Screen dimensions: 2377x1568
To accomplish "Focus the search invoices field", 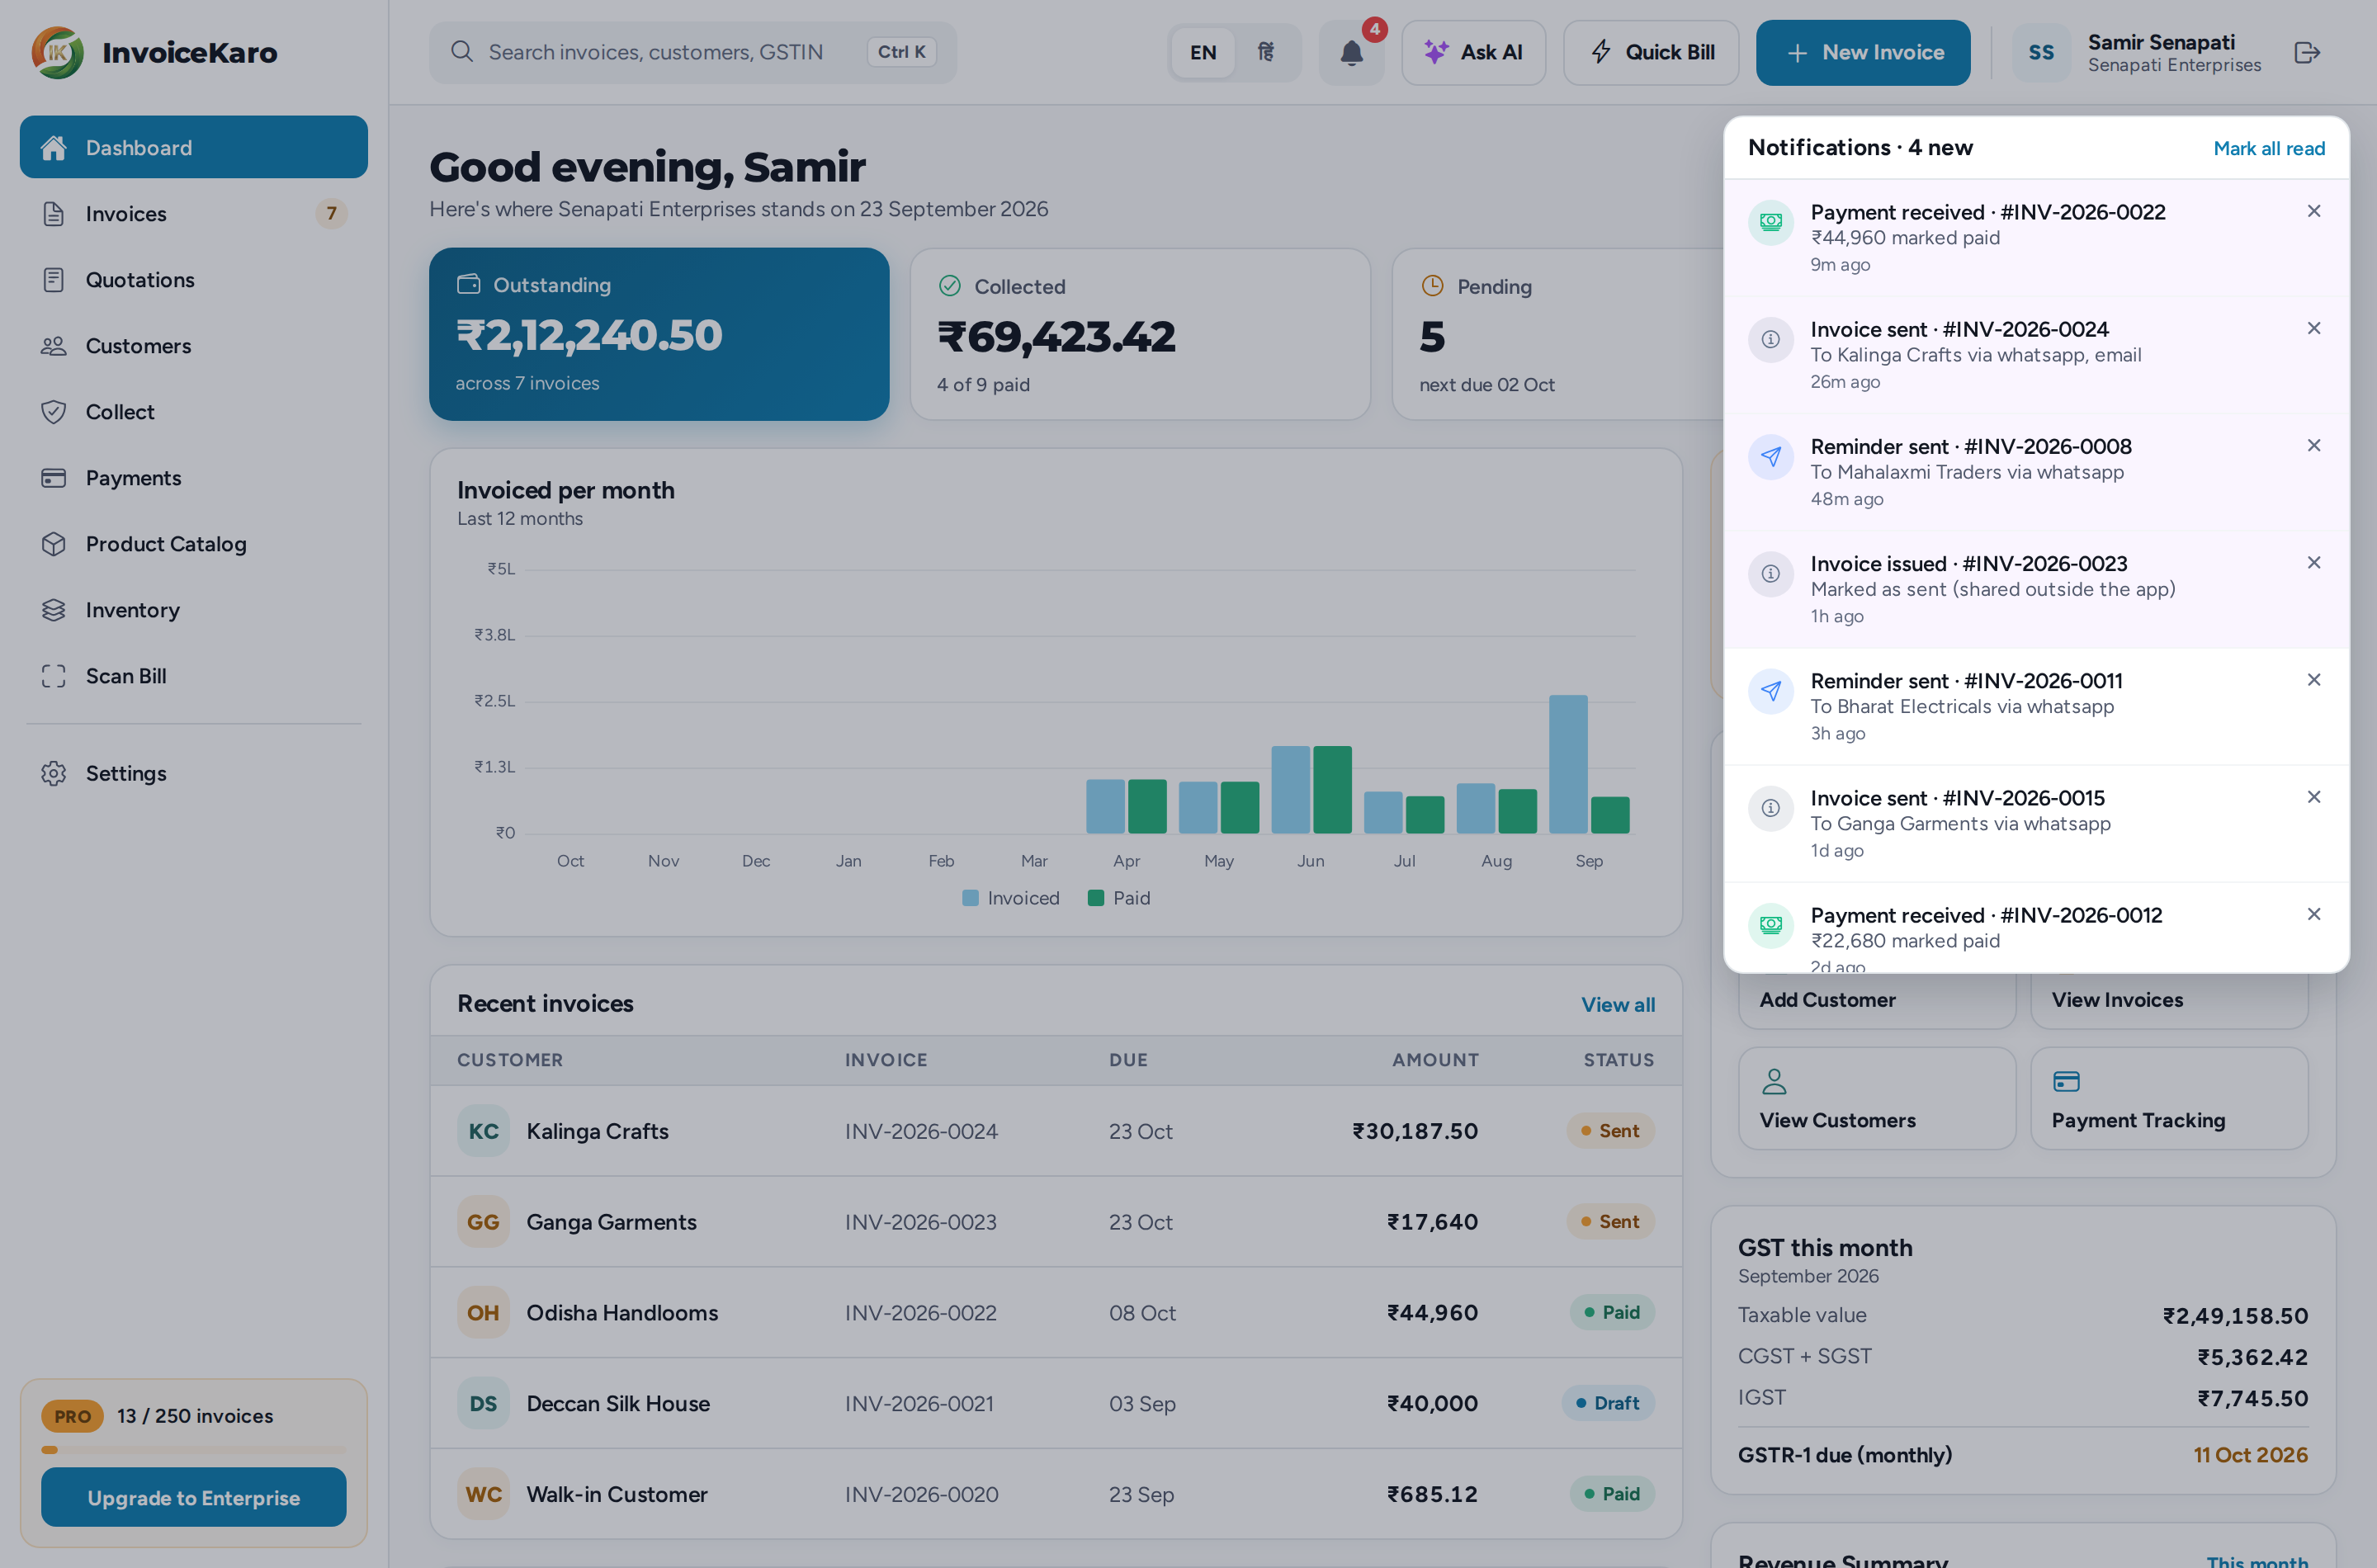I will (x=693, y=52).
